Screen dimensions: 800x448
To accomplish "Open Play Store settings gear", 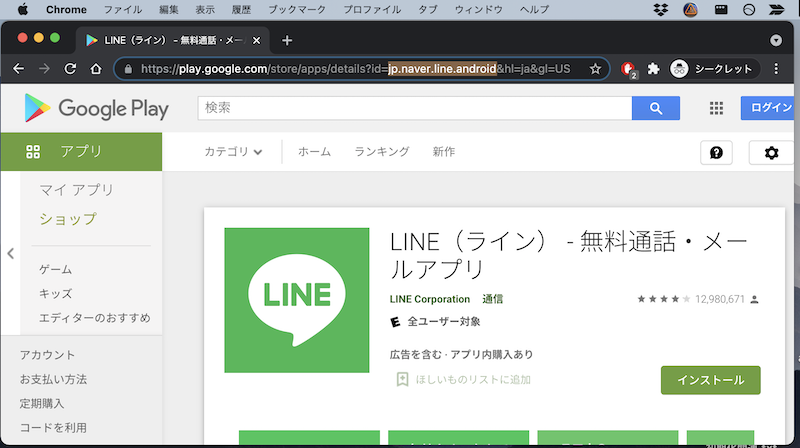I will tap(770, 153).
